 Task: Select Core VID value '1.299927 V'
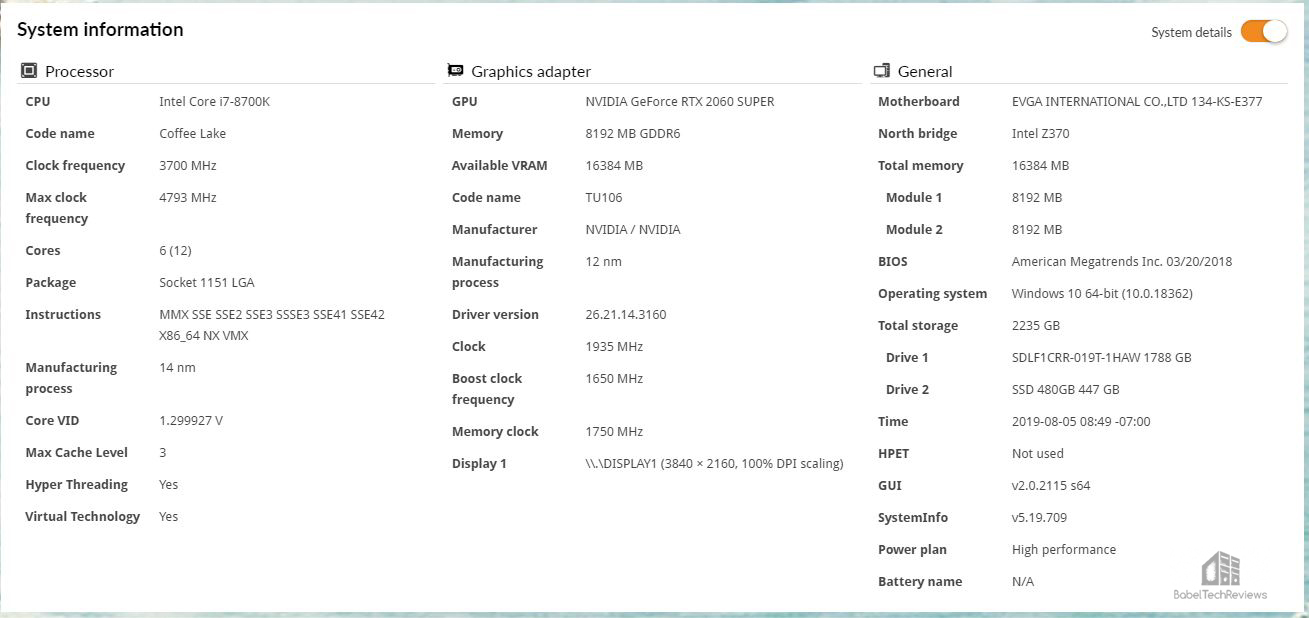tap(191, 420)
